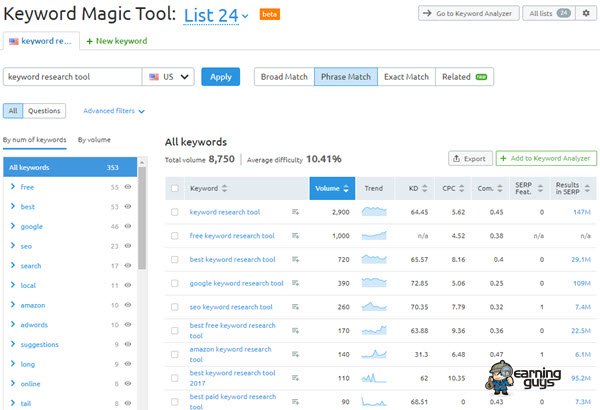Sort by Com. column arrows
Image resolution: width=600 pixels, height=410 pixels.
point(500,188)
